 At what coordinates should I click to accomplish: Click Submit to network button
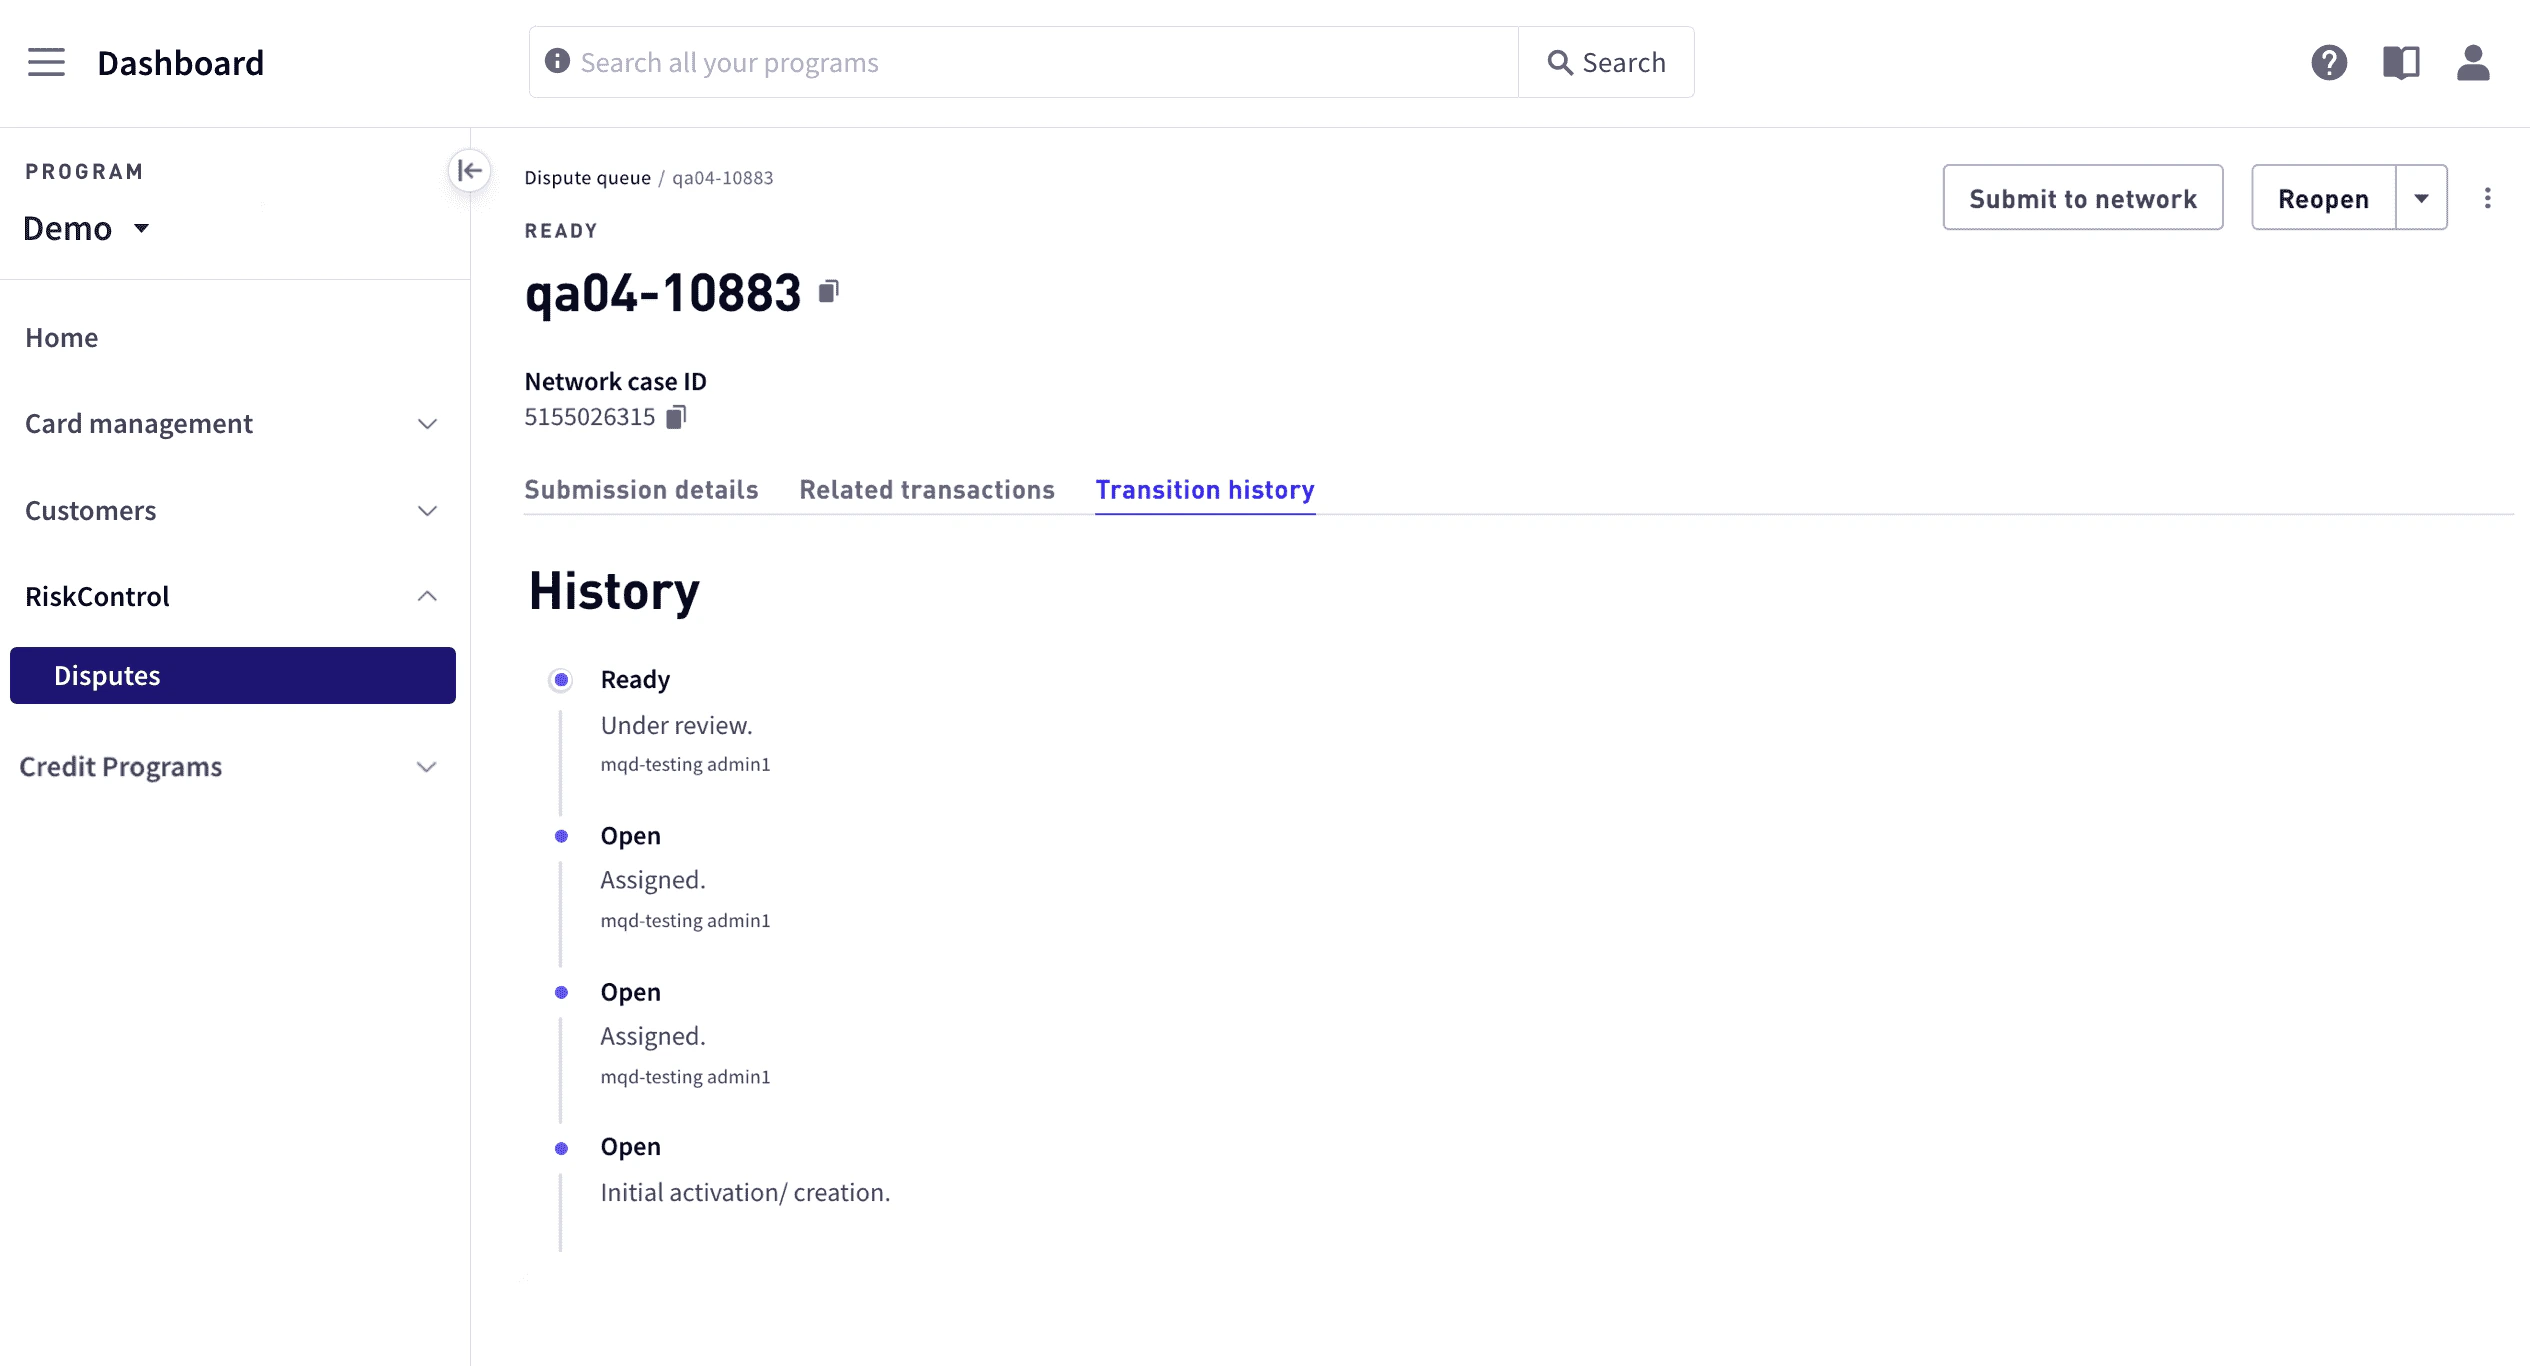[2082, 198]
